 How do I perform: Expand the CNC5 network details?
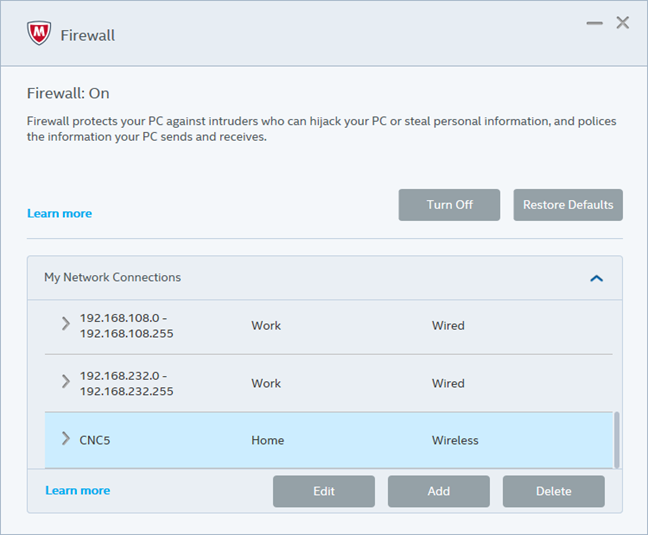[x=66, y=438]
